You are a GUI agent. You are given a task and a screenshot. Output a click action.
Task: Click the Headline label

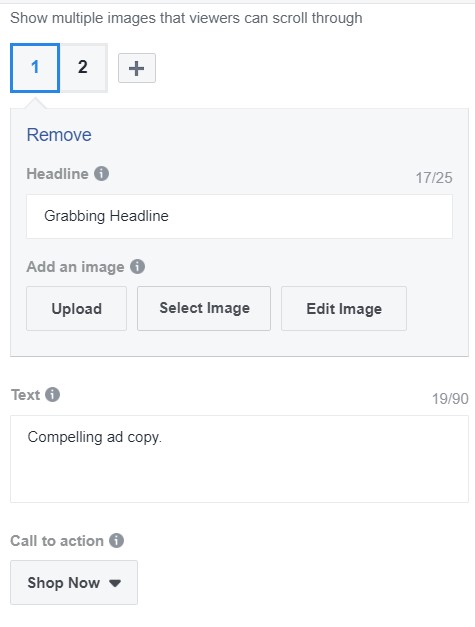(57, 174)
